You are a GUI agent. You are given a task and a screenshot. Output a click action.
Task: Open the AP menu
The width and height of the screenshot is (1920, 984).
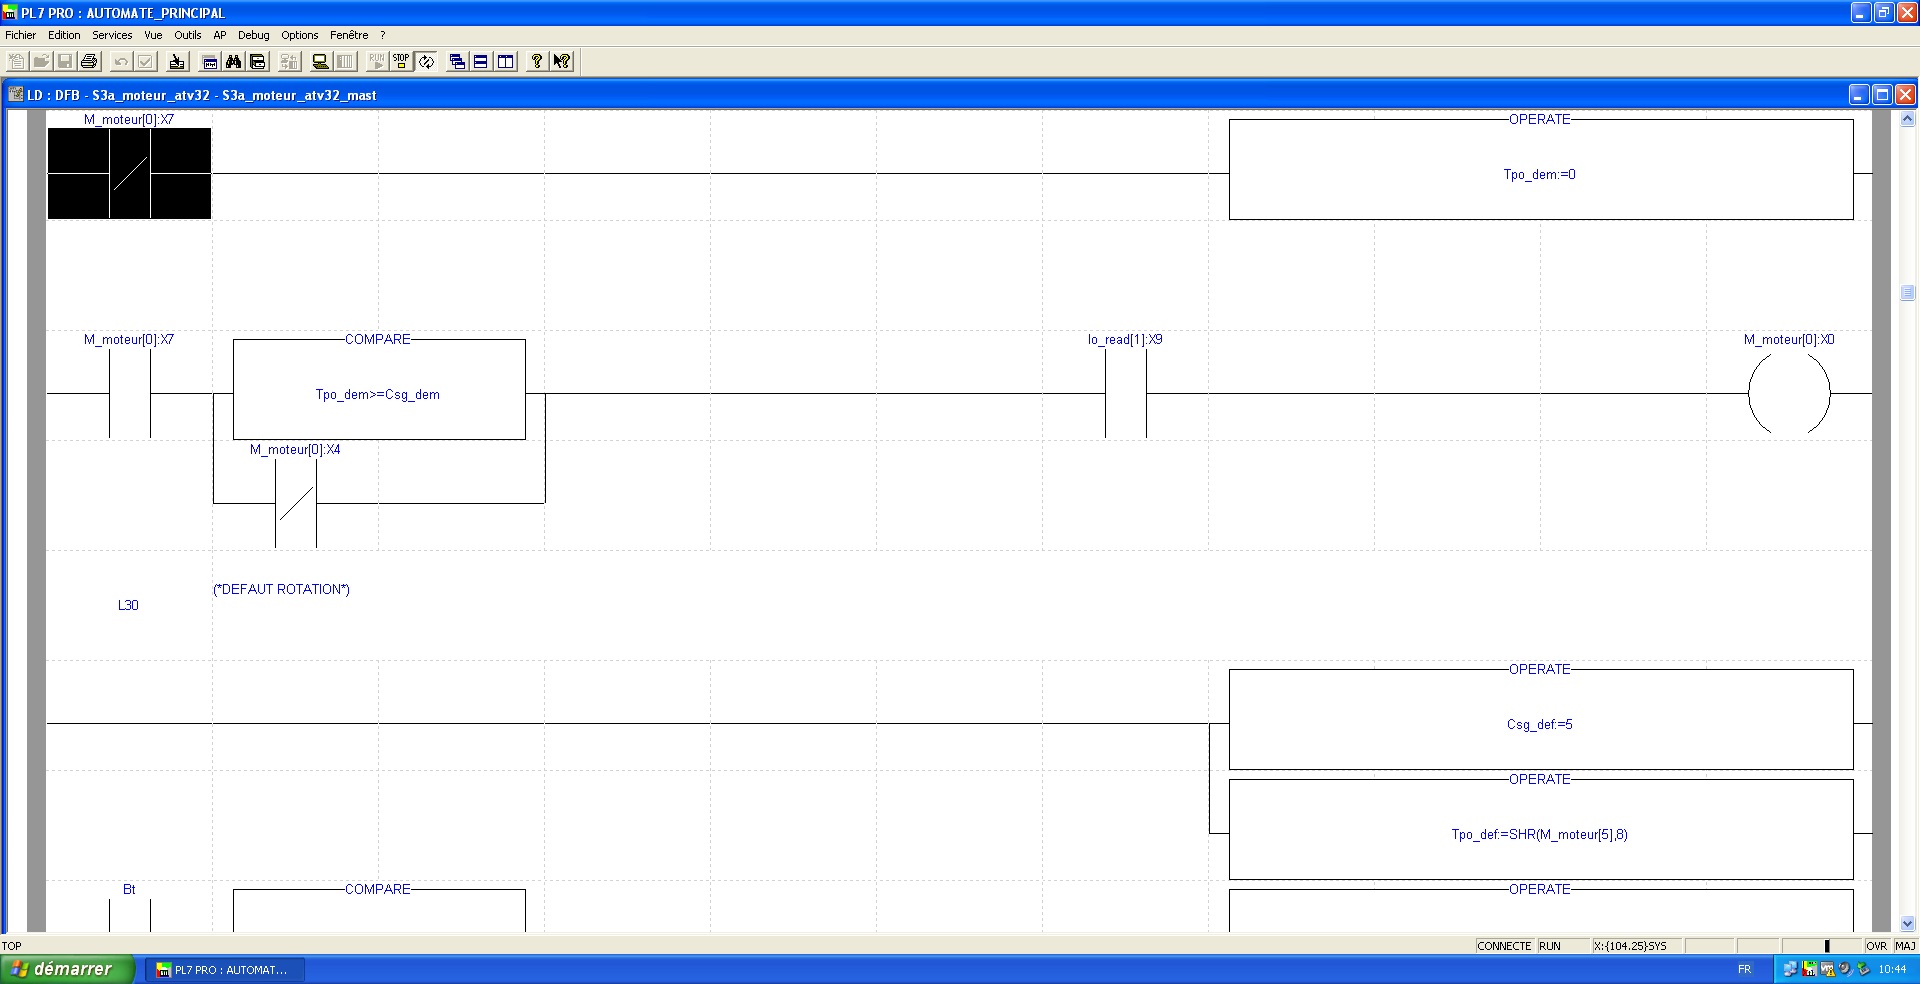click(x=220, y=35)
